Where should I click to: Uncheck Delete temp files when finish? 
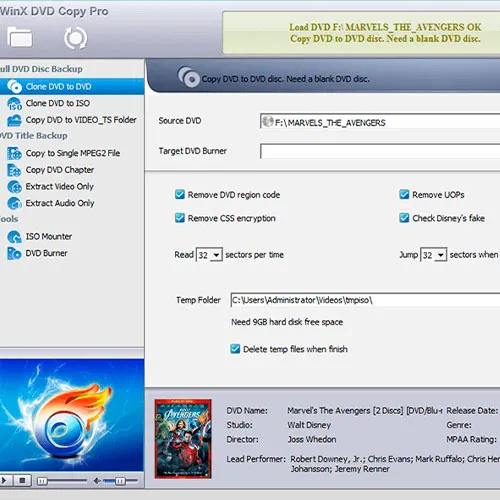[235, 349]
